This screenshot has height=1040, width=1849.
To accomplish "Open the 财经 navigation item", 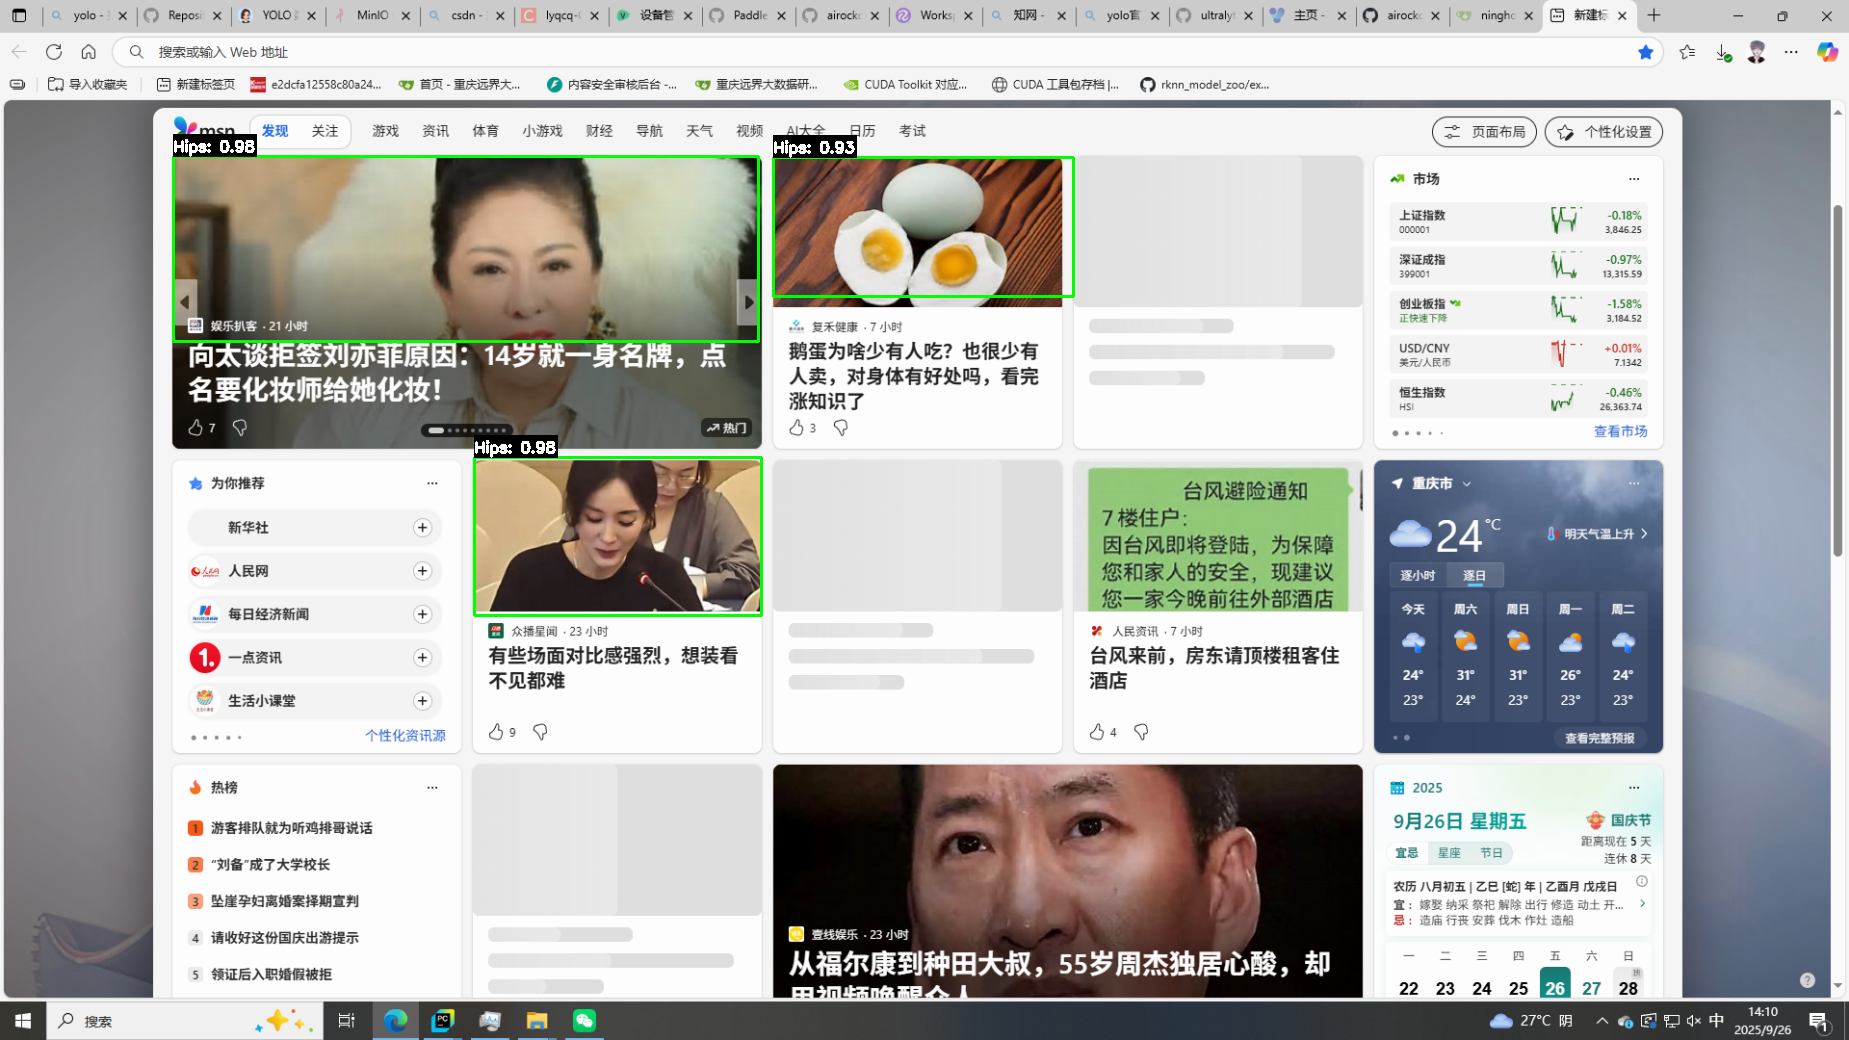I will [599, 131].
